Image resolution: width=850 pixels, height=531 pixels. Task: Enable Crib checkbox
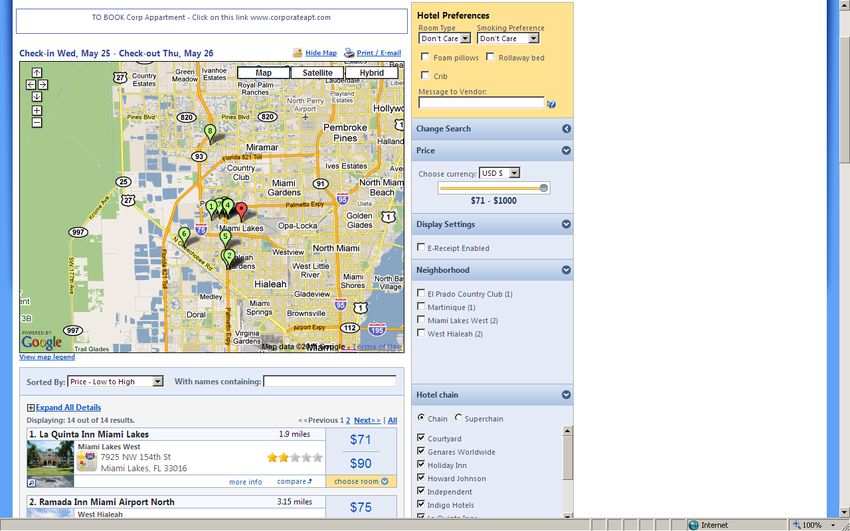click(x=425, y=75)
